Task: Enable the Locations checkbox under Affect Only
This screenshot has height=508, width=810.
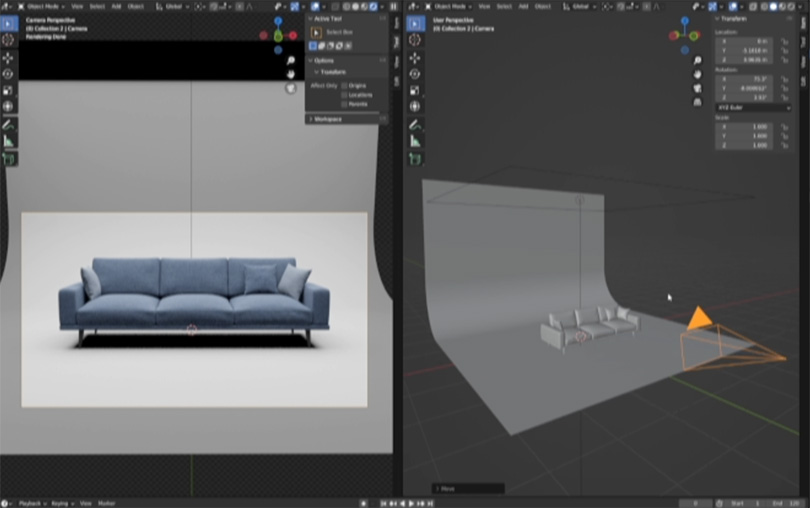Action: 345,95
